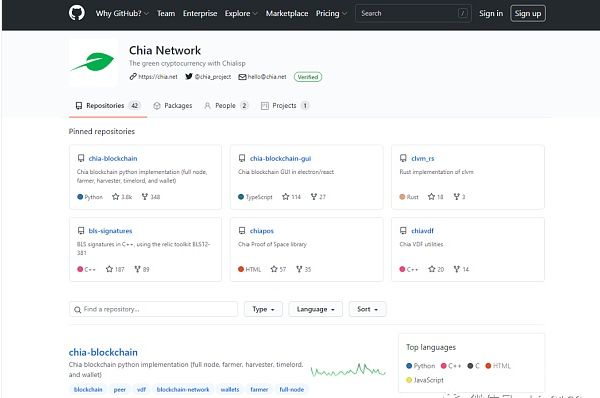Click the Verified badge
The height and width of the screenshot is (398, 600).
tap(308, 77)
